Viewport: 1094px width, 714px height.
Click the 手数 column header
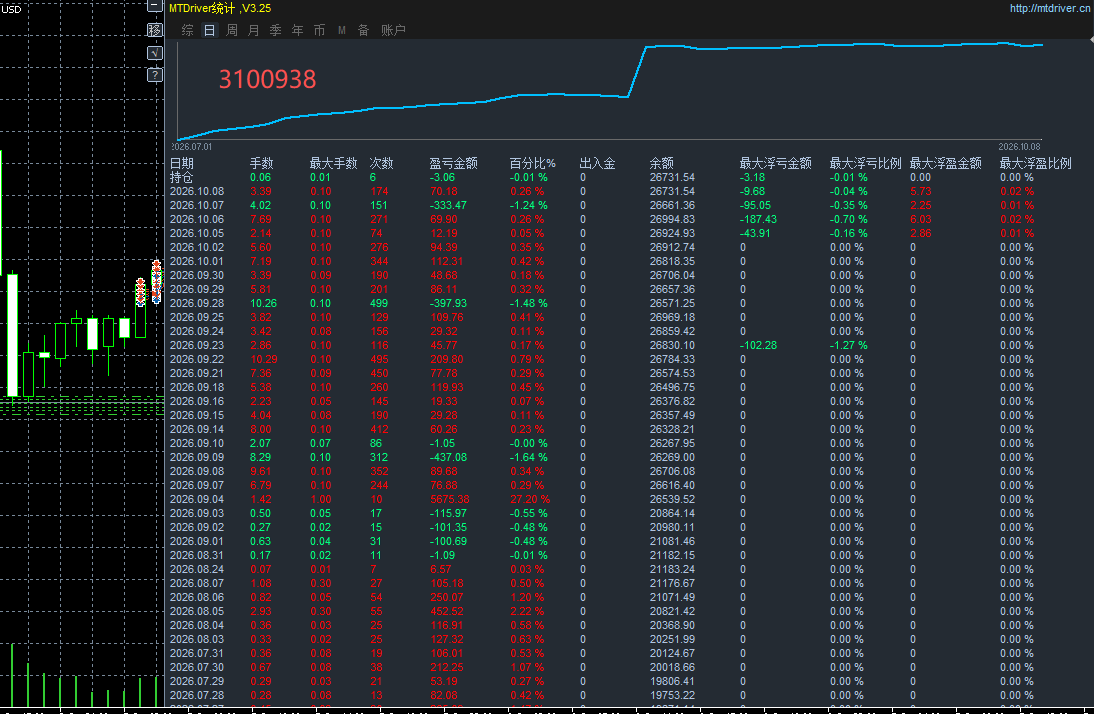click(262, 163)
